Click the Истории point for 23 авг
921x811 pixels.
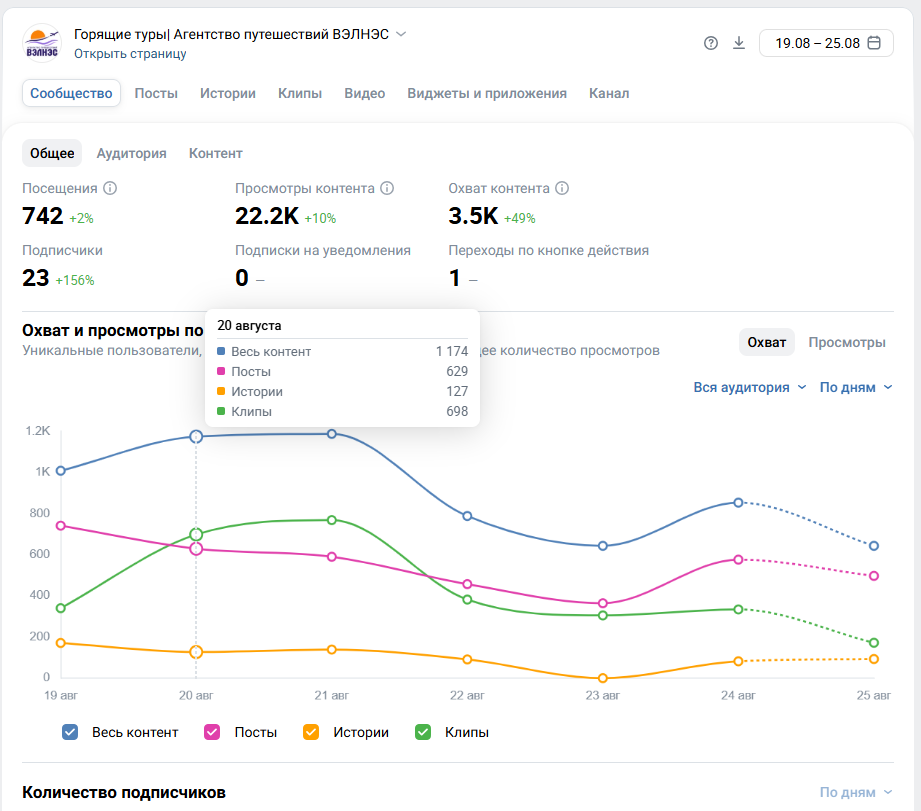click(603, 678)
